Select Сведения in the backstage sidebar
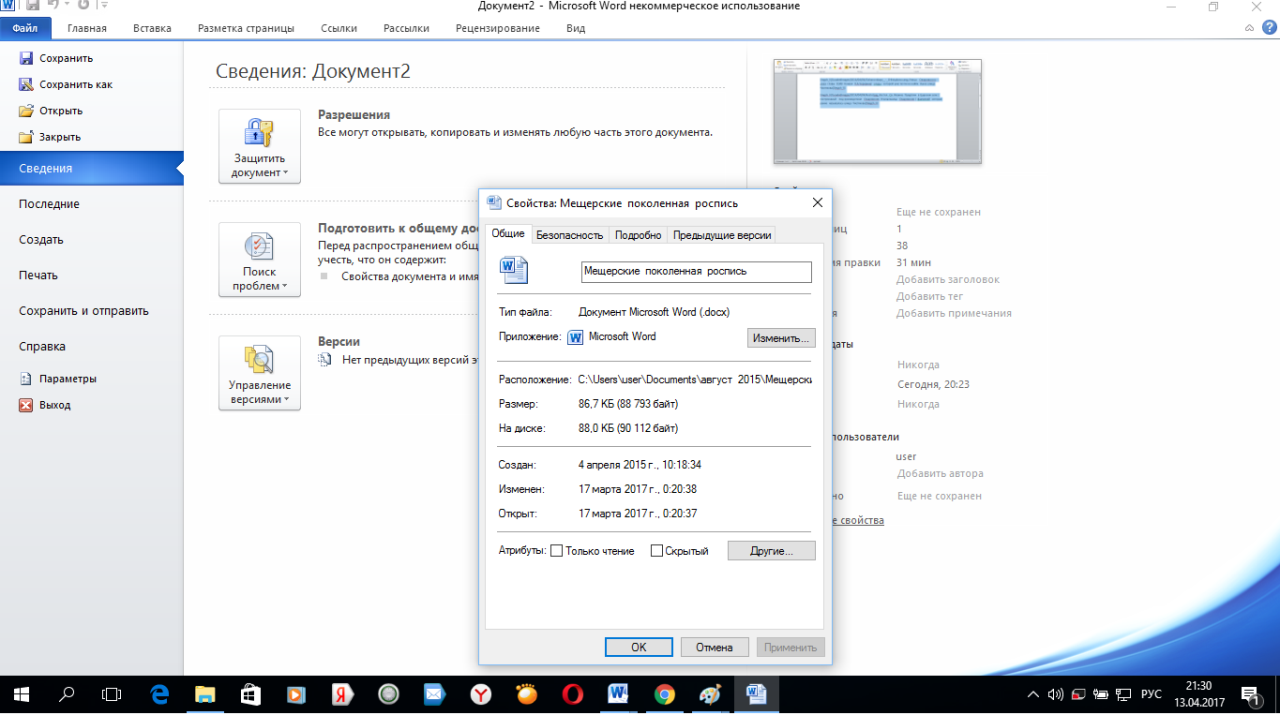The image size is (1280, 715). point(91,168)
